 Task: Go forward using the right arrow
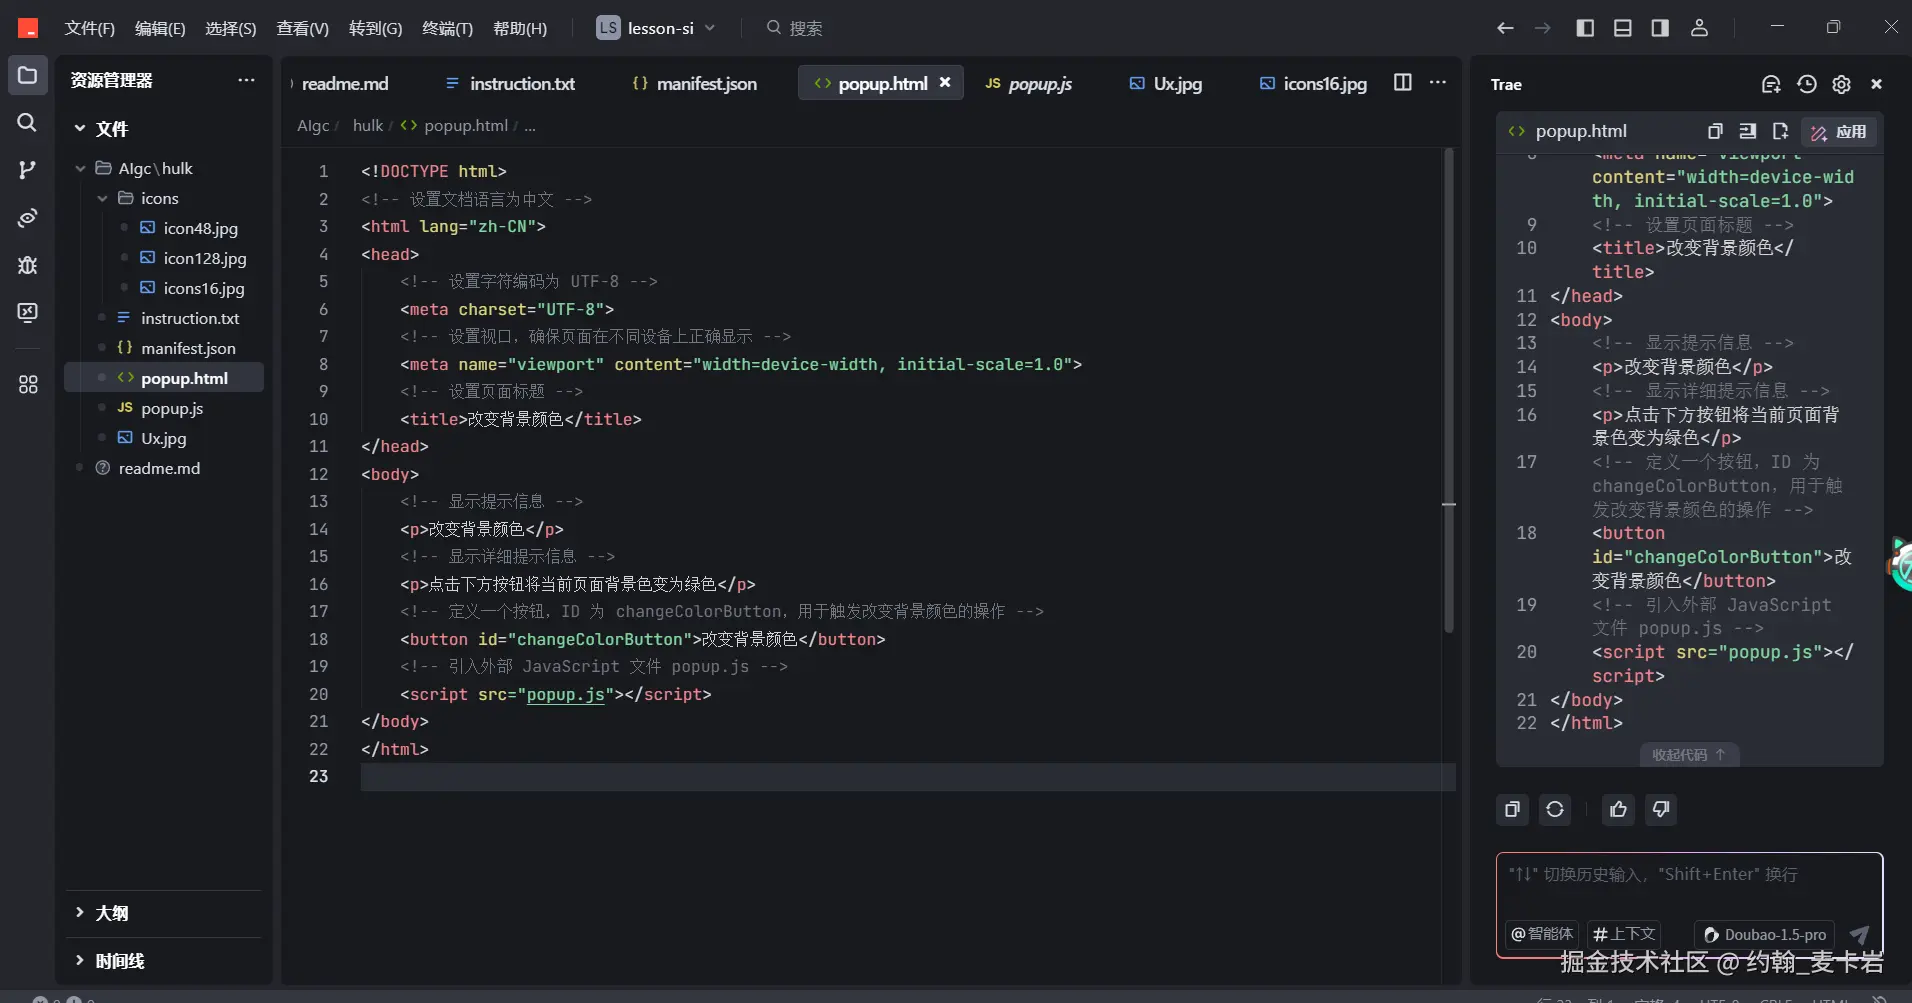tap(1543, 28)
